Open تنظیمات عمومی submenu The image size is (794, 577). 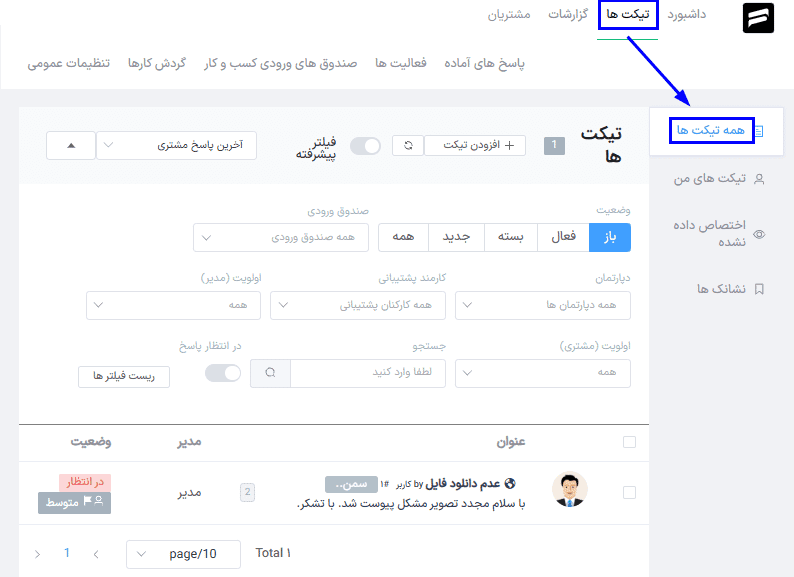(x=68, y=63)
